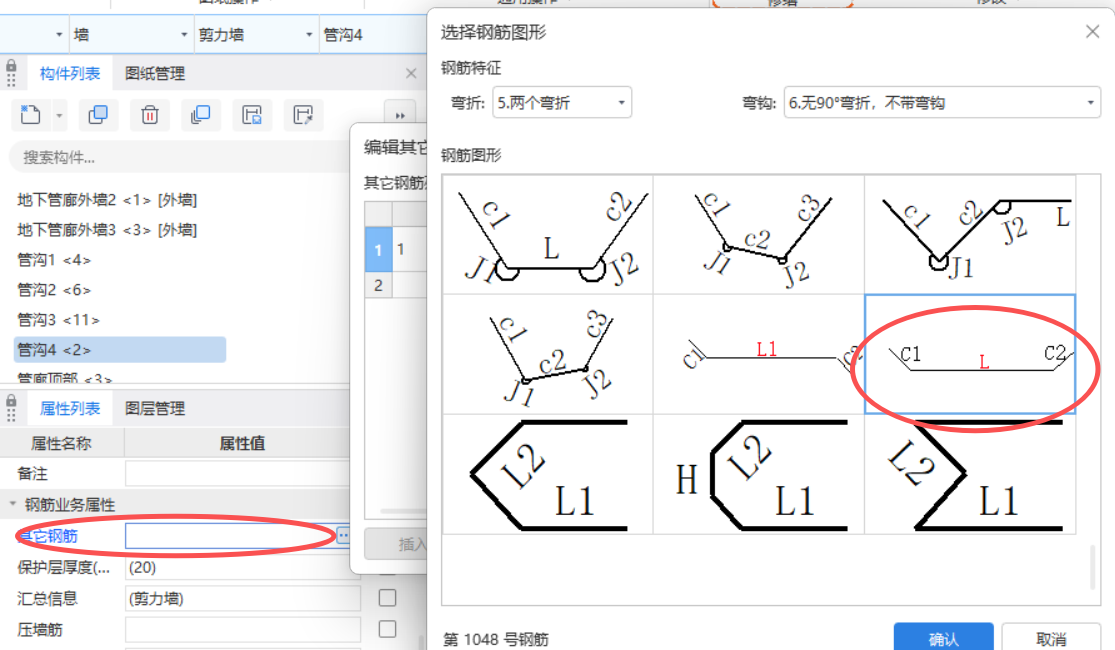The image size is (1115, 650).
Task: Expand the toolbar via double-arrow icon
Action: (x=400, y=113)
